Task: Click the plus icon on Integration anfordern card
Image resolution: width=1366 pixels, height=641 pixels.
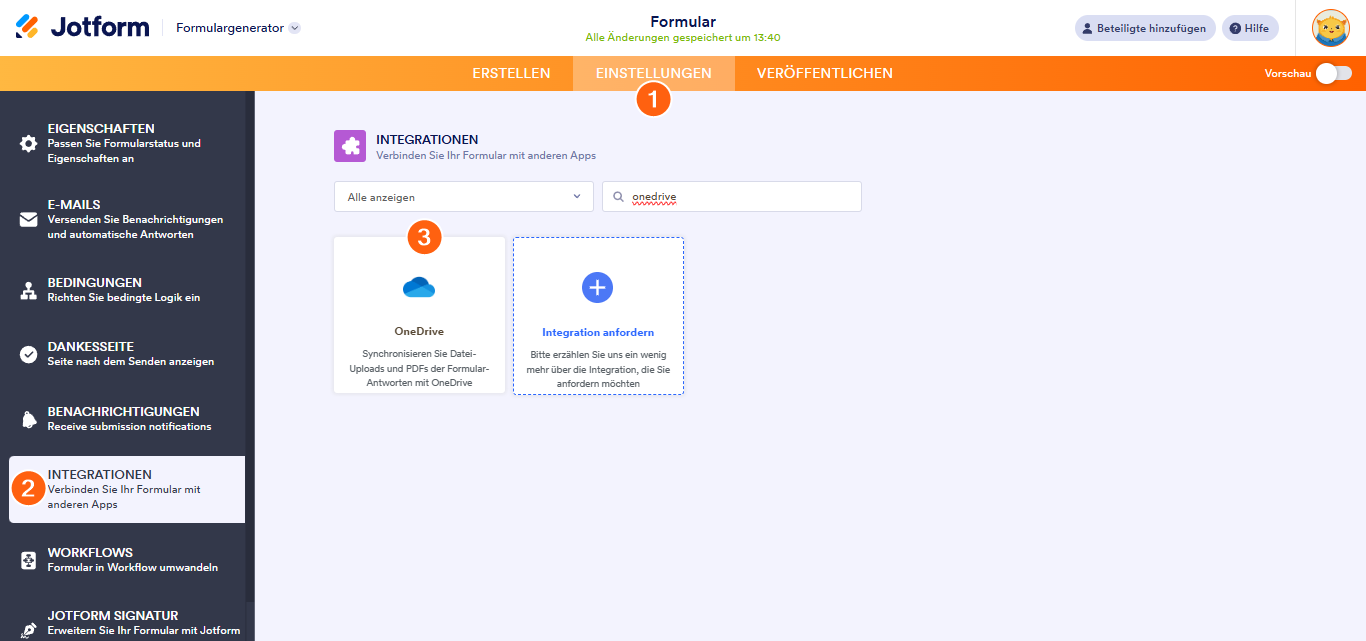Action: (x=597, y=287)
